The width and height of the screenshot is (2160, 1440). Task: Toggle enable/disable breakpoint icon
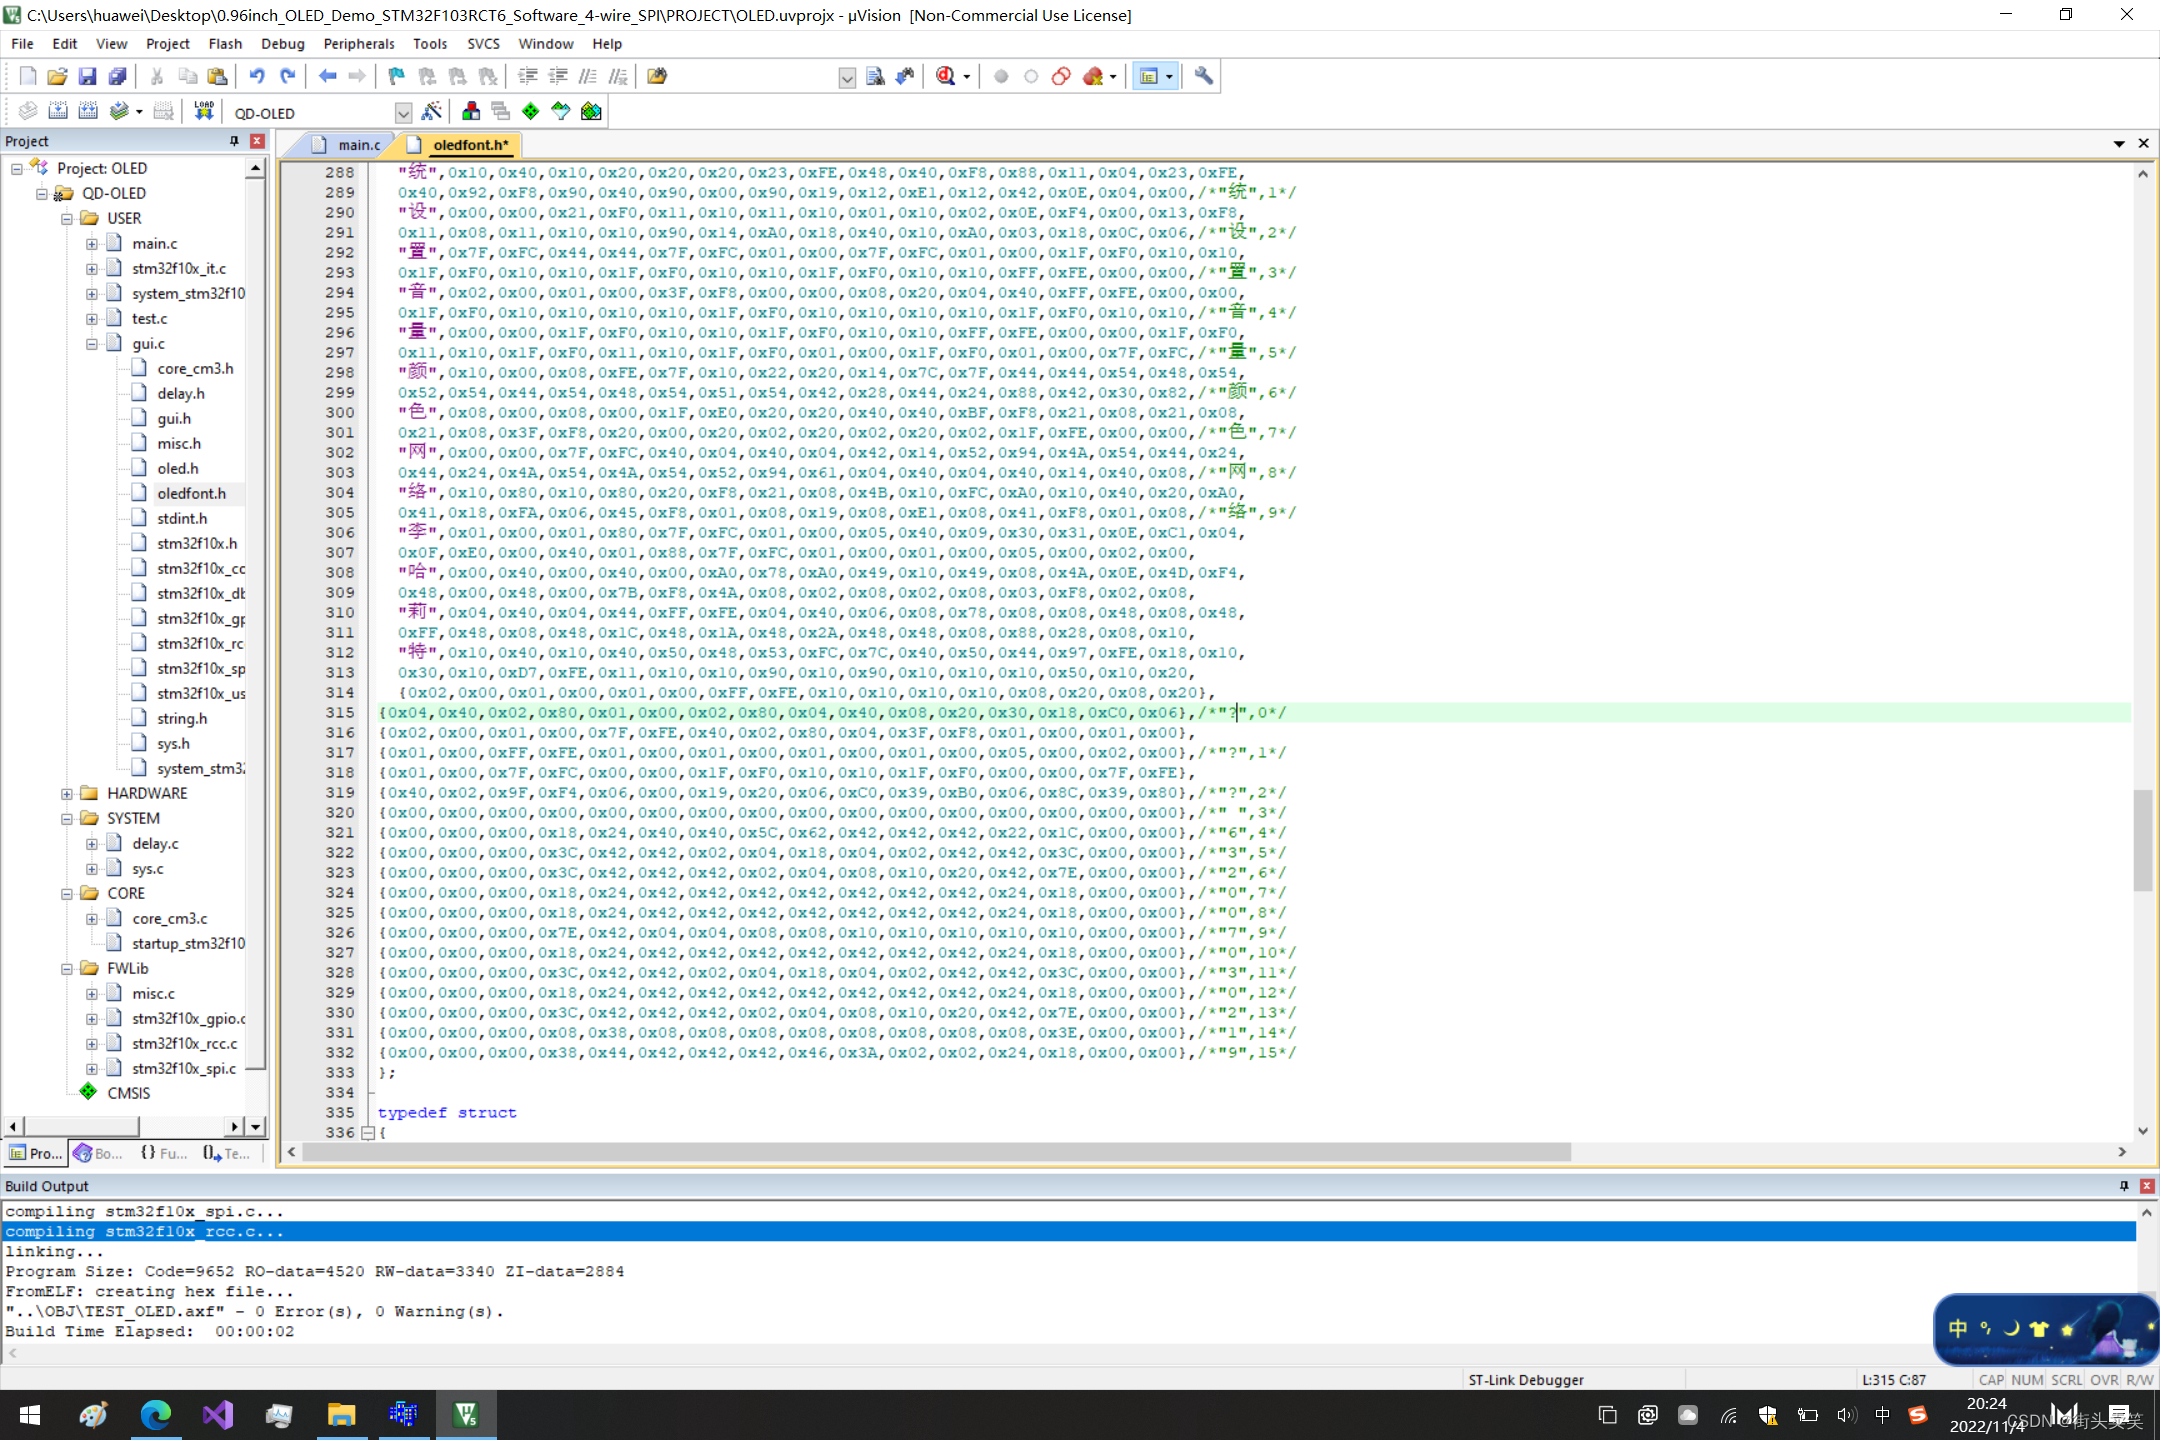point(1031,76)
